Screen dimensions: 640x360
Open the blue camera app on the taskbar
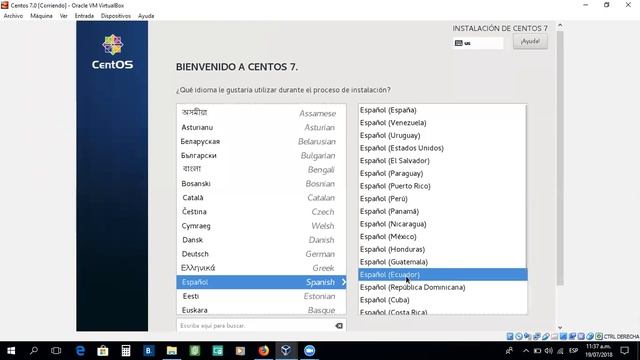[309, 351]
